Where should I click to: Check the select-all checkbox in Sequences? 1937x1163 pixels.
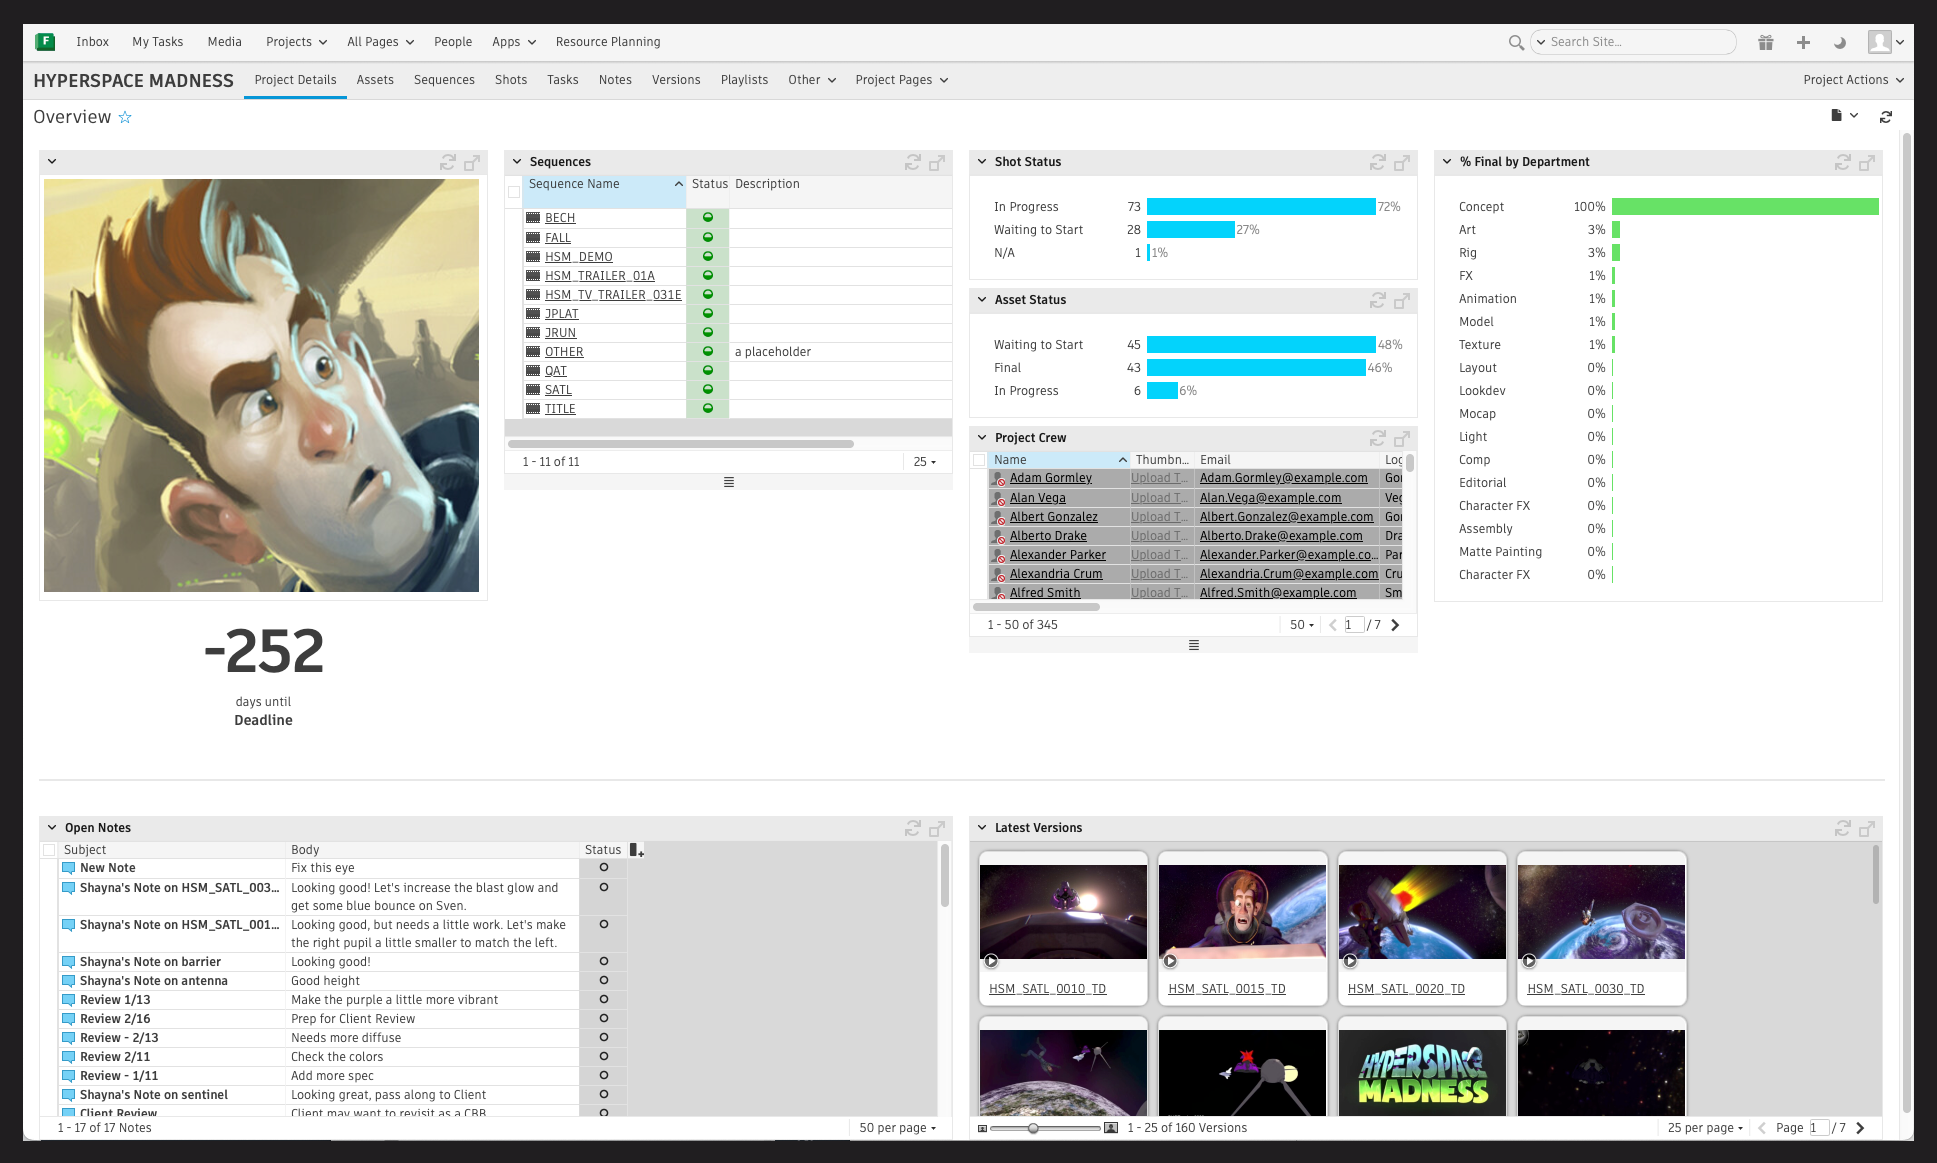514,192
